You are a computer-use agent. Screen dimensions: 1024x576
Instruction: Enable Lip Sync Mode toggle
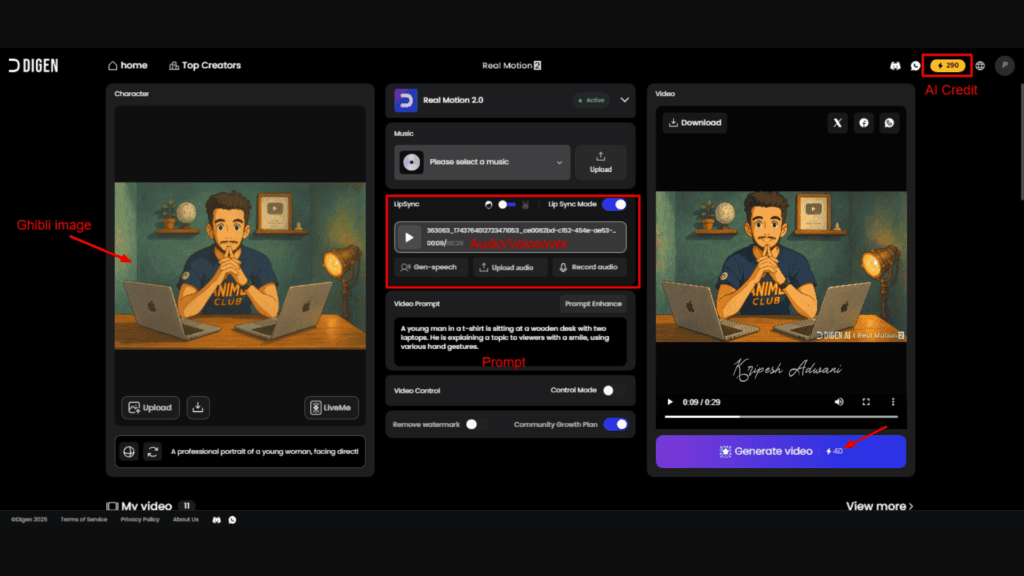614,204
